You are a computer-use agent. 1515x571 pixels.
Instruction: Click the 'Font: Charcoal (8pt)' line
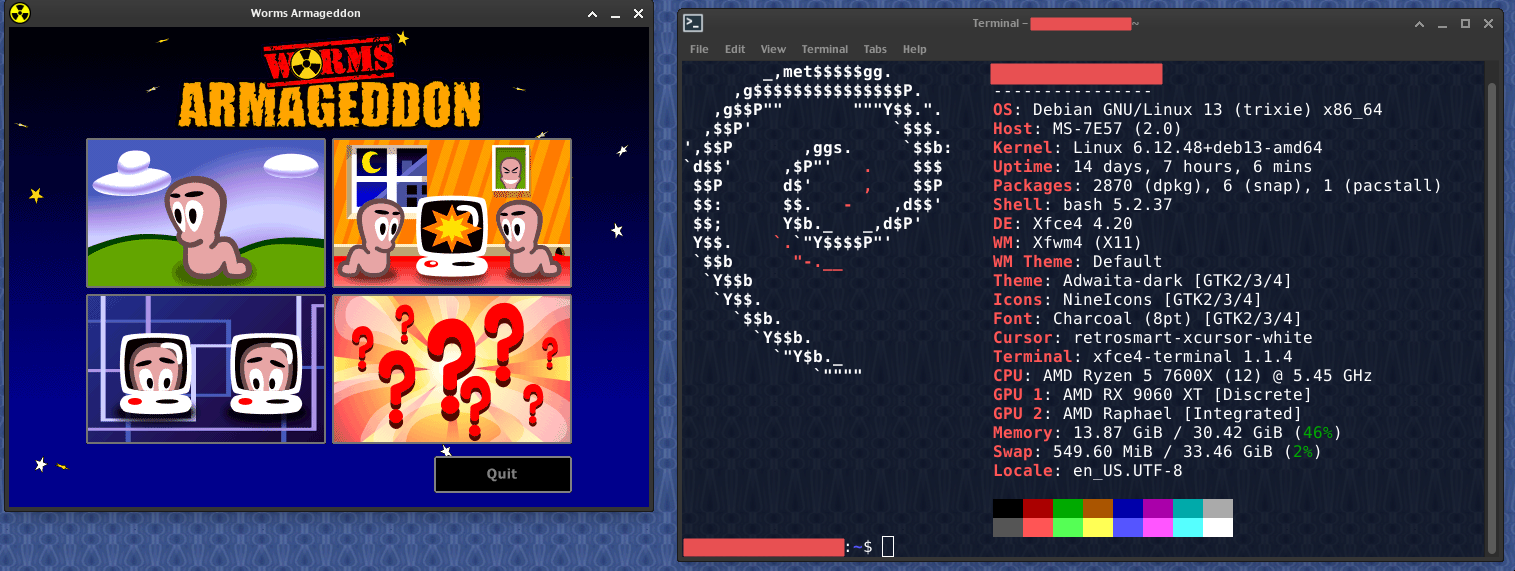tap(1147, 319)
